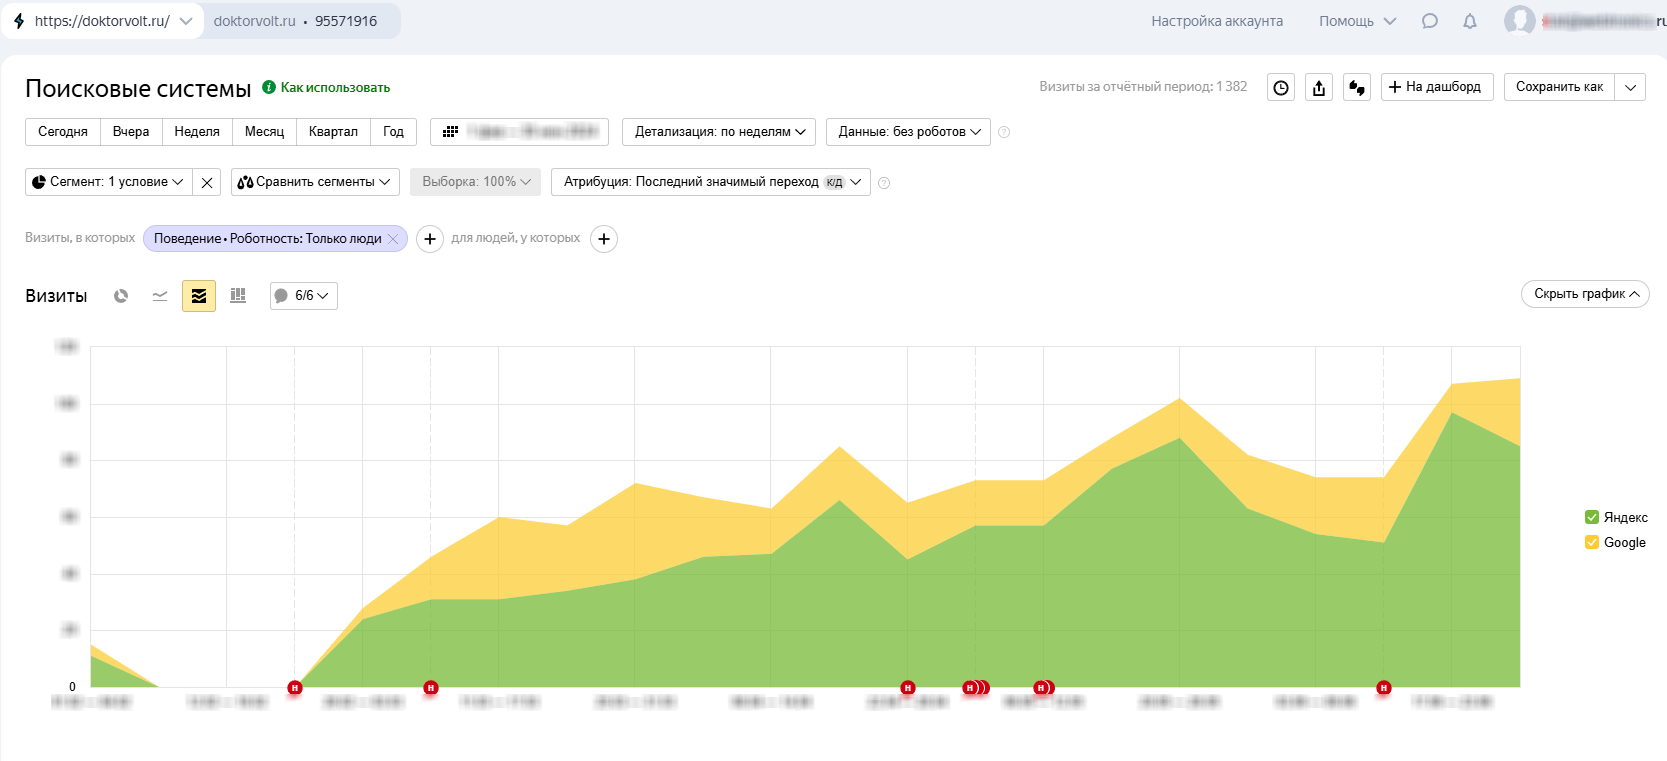
Task: Open 'Атрибуция' attribution dropdown
Action: 710,182
